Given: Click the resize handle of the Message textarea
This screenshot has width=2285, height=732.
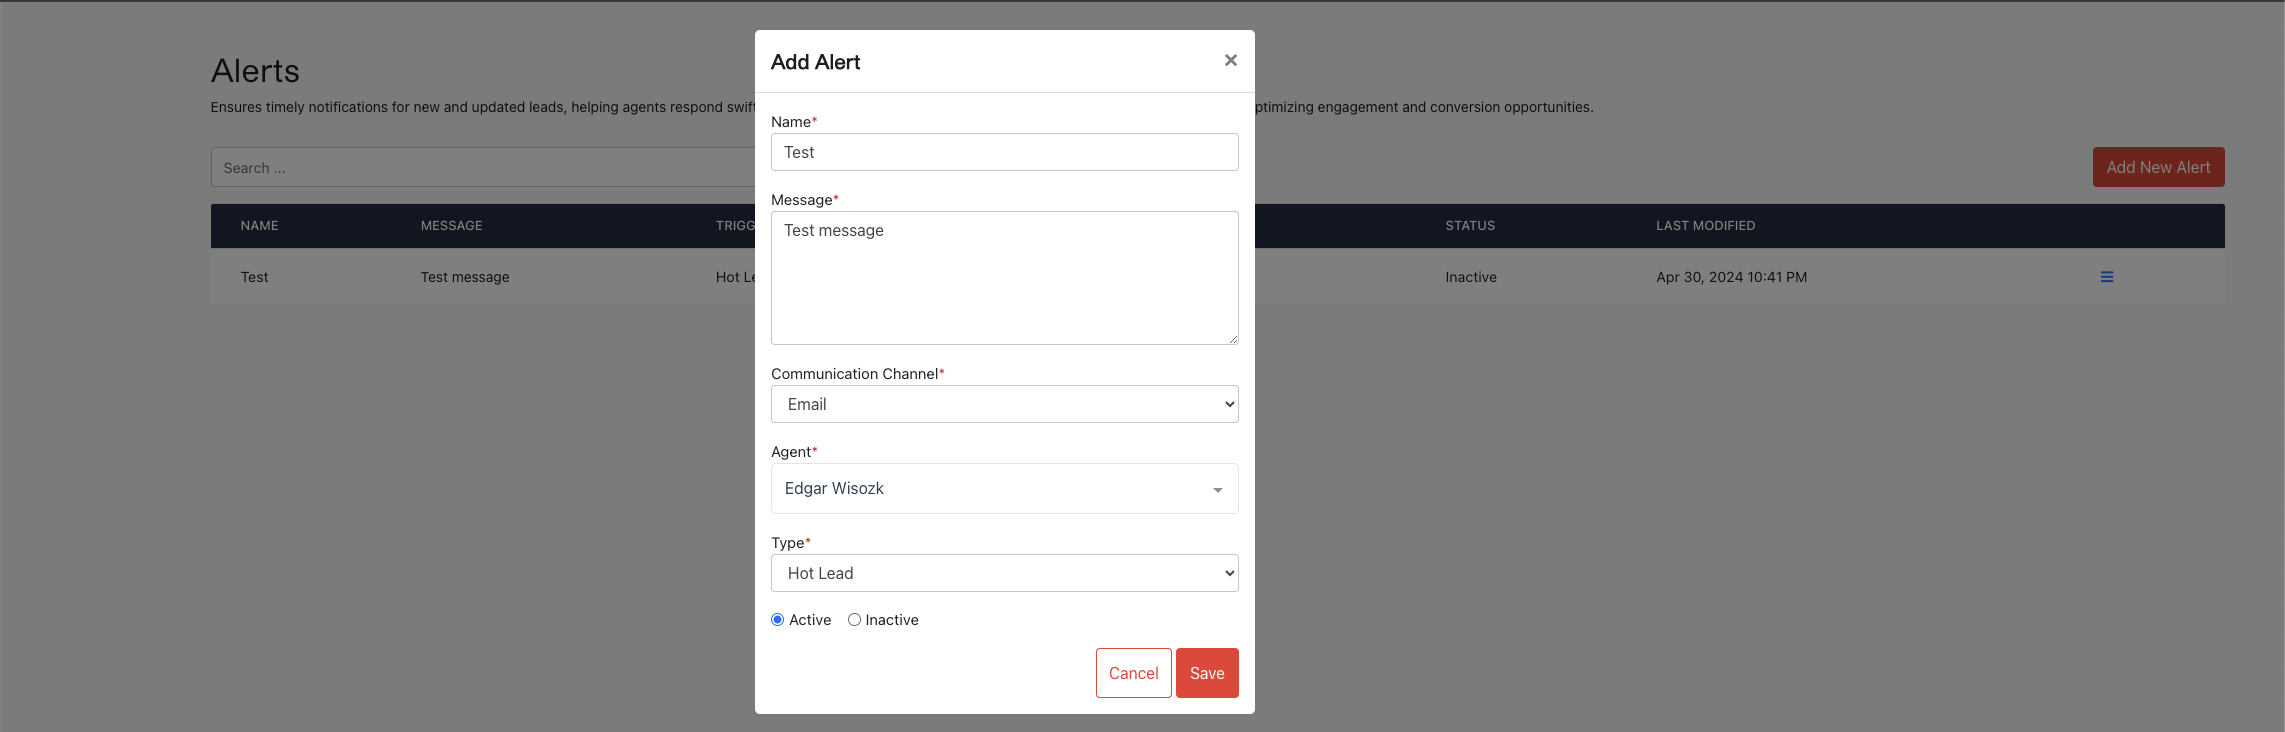Looking at the screenshot, I should point(1233,340).
